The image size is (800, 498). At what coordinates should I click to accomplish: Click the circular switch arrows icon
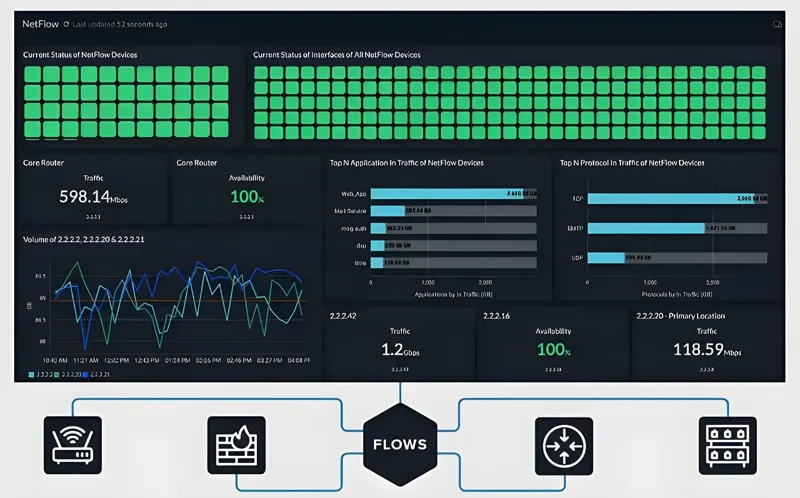coord(564,444)
